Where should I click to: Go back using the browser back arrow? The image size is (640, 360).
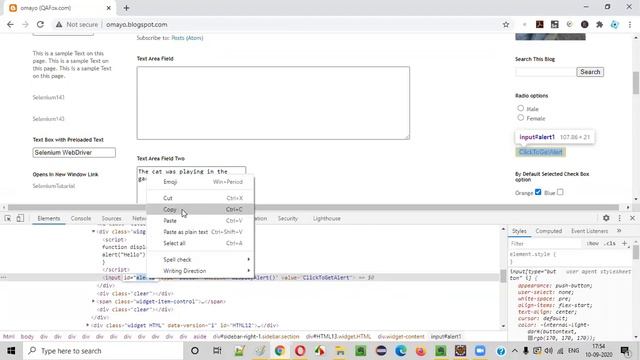point(10,24)
